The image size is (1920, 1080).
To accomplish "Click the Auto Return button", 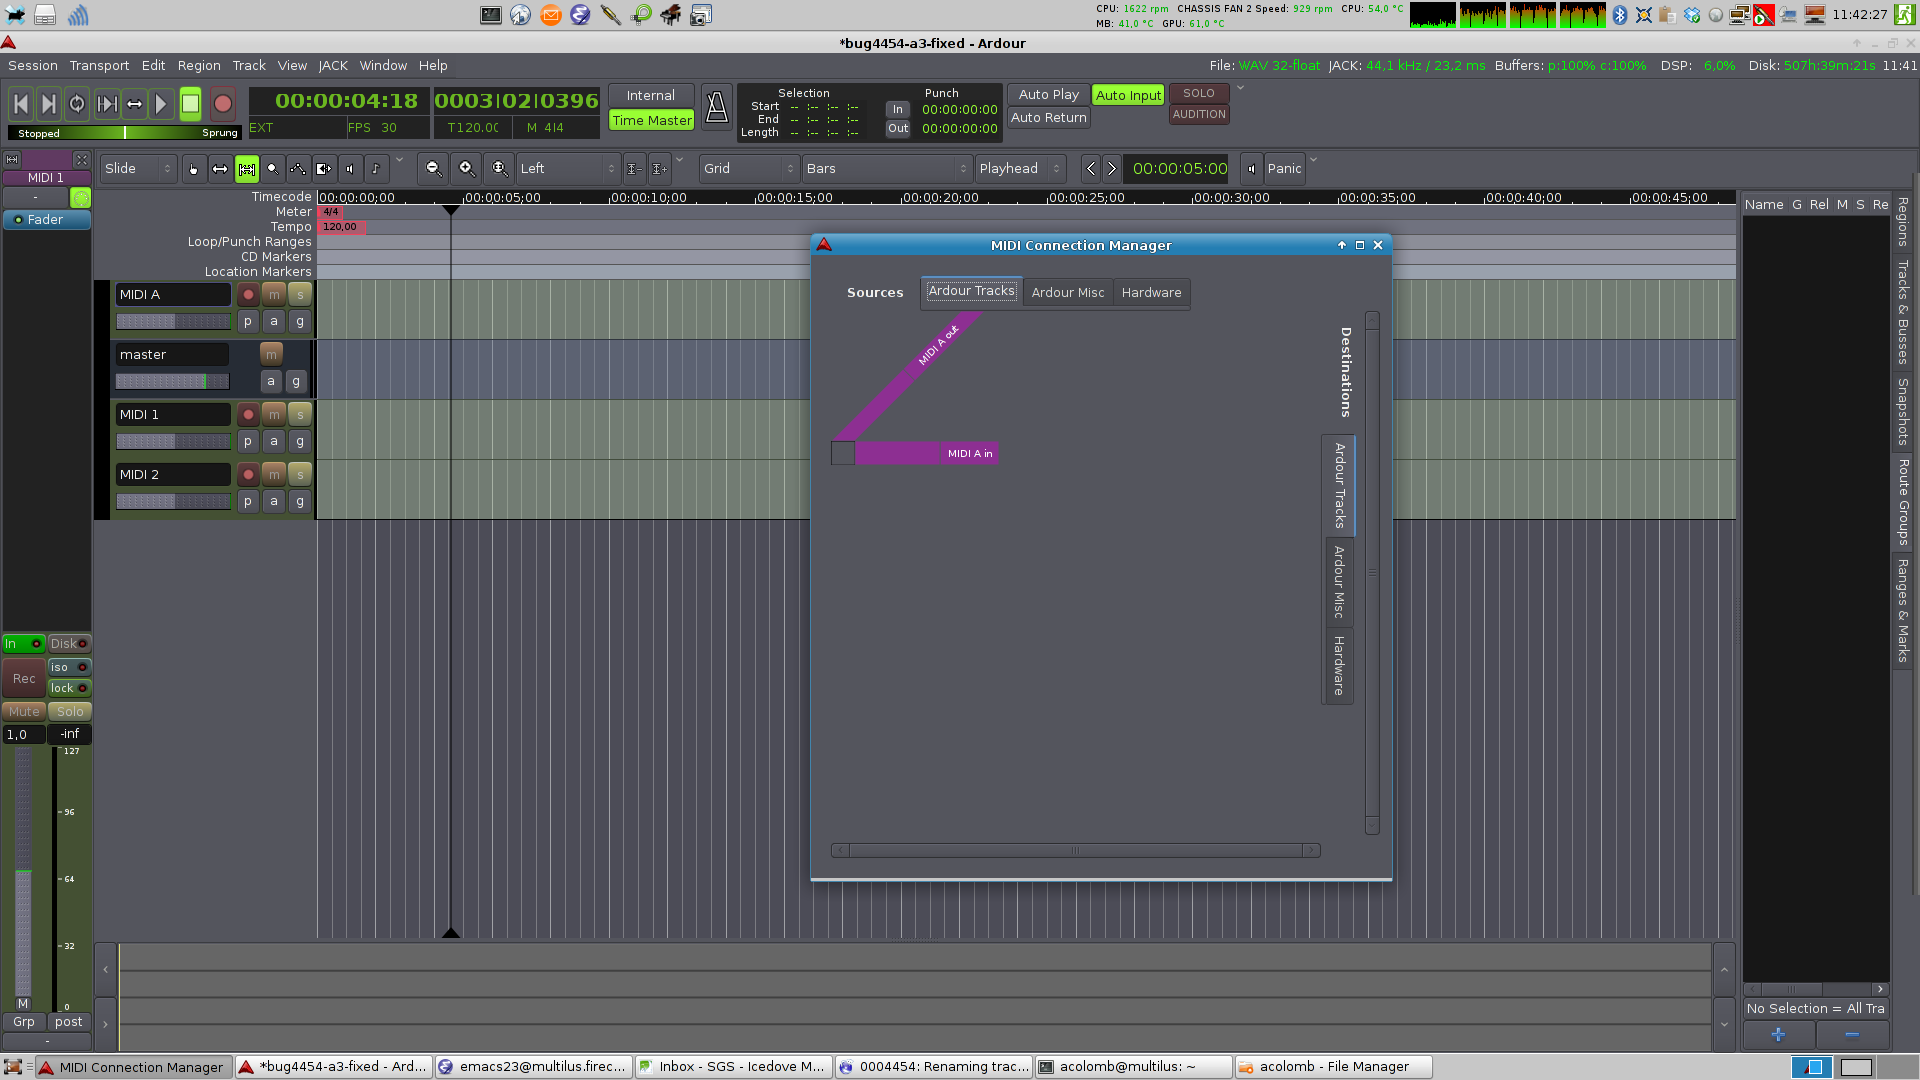I will [1048, 118].
